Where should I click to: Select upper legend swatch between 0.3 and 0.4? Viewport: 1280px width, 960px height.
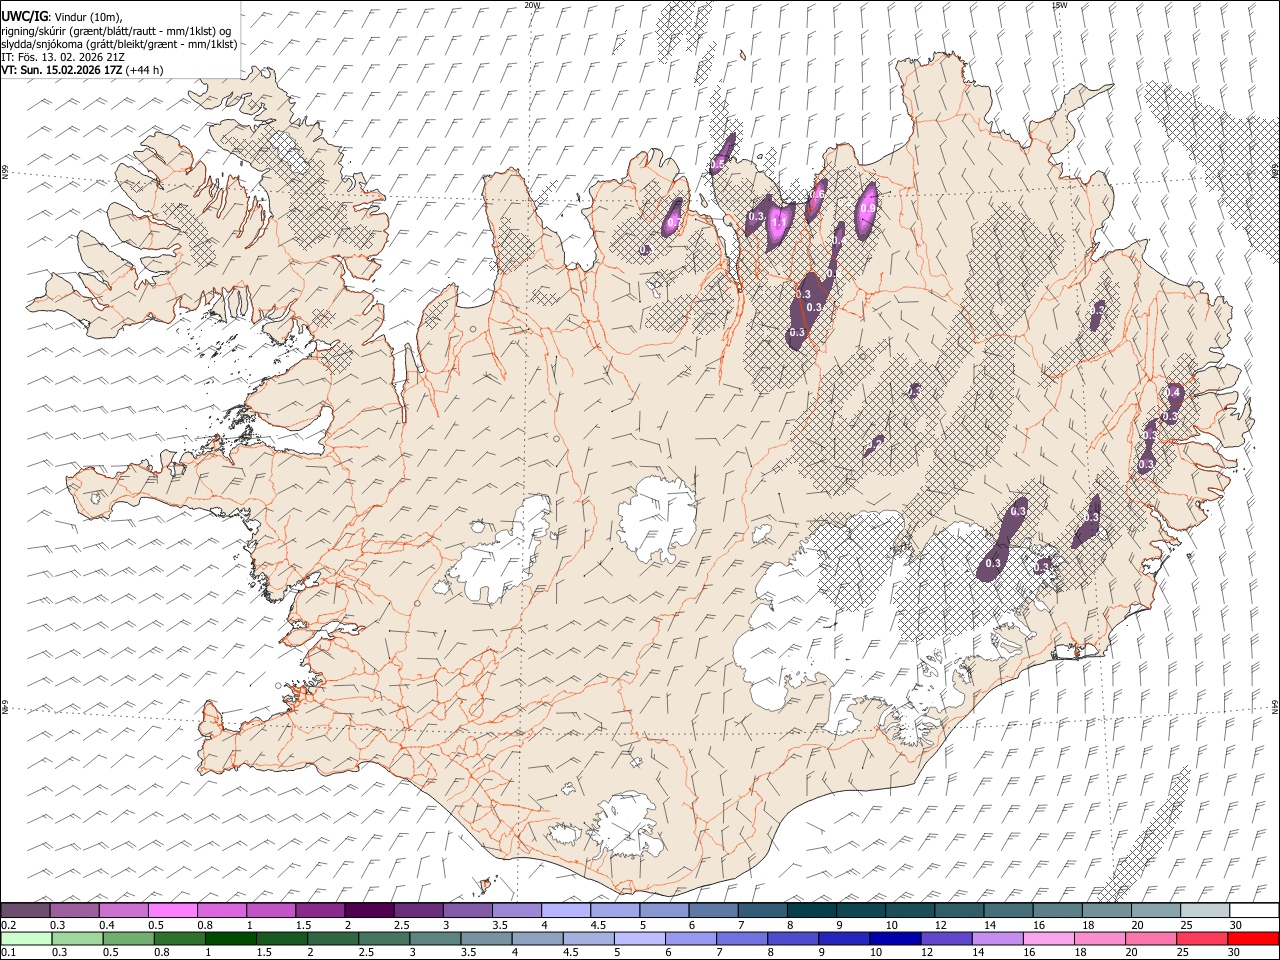[74, 910]
